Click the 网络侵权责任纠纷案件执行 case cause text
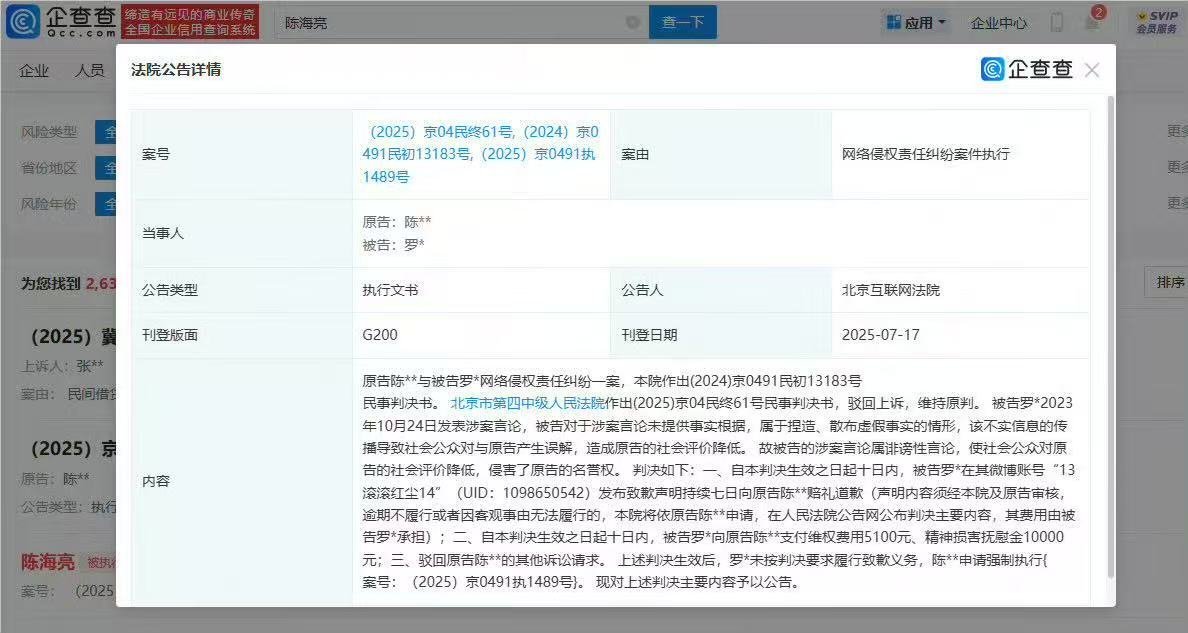Screen dimensions: 1188x633 click(x=926, y=154)
